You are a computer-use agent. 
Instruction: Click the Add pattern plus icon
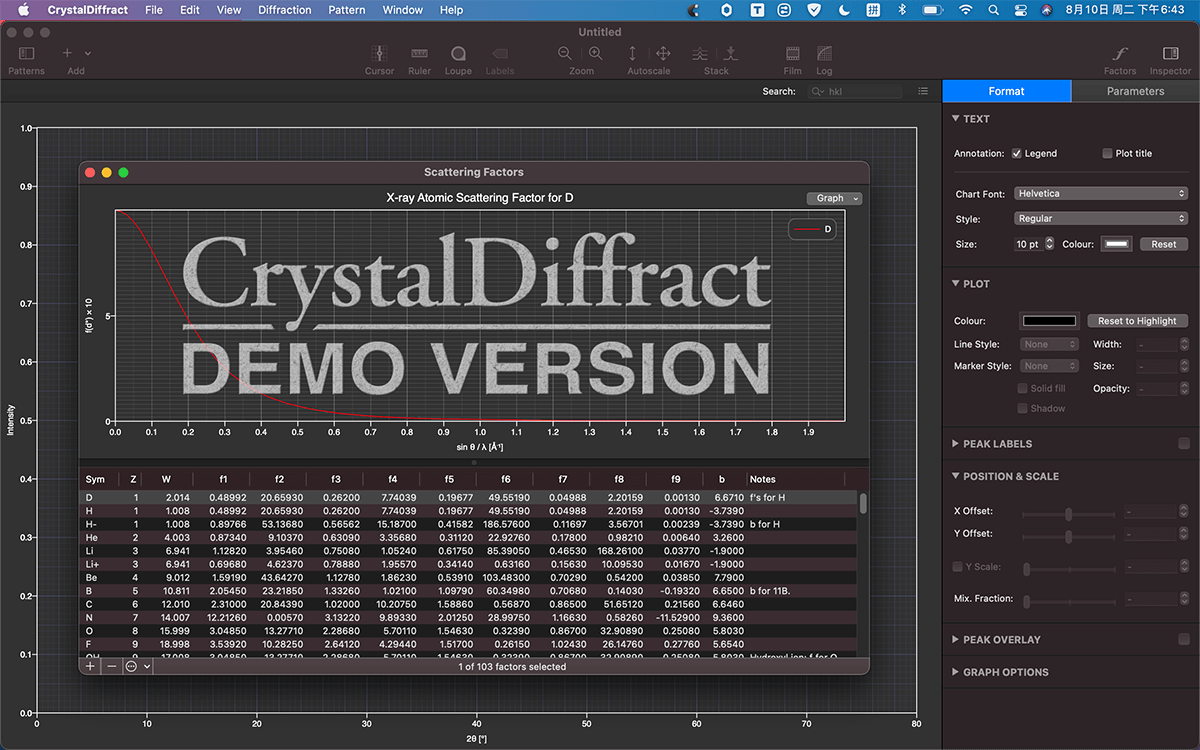[x=67, y=53]
